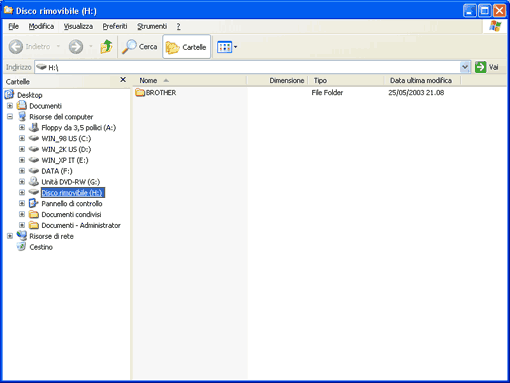Screen dimensions: 510x383
Task: Click the Up one level folder icon
Action: (x=106, y=47)
